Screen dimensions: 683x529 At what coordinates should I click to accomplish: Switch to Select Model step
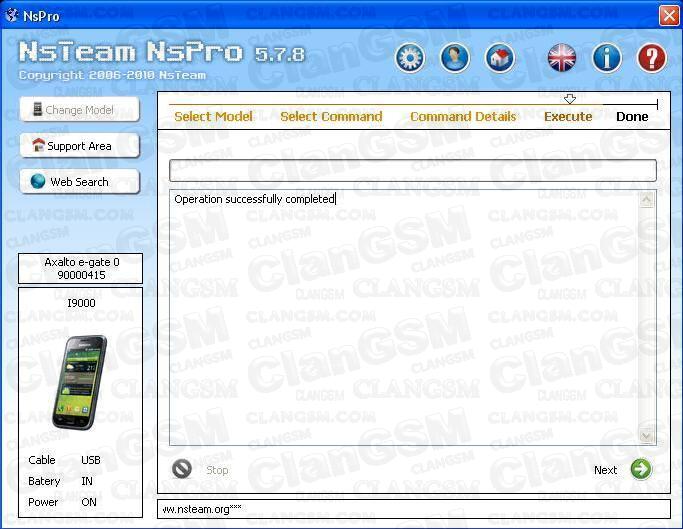click(213, 117)
